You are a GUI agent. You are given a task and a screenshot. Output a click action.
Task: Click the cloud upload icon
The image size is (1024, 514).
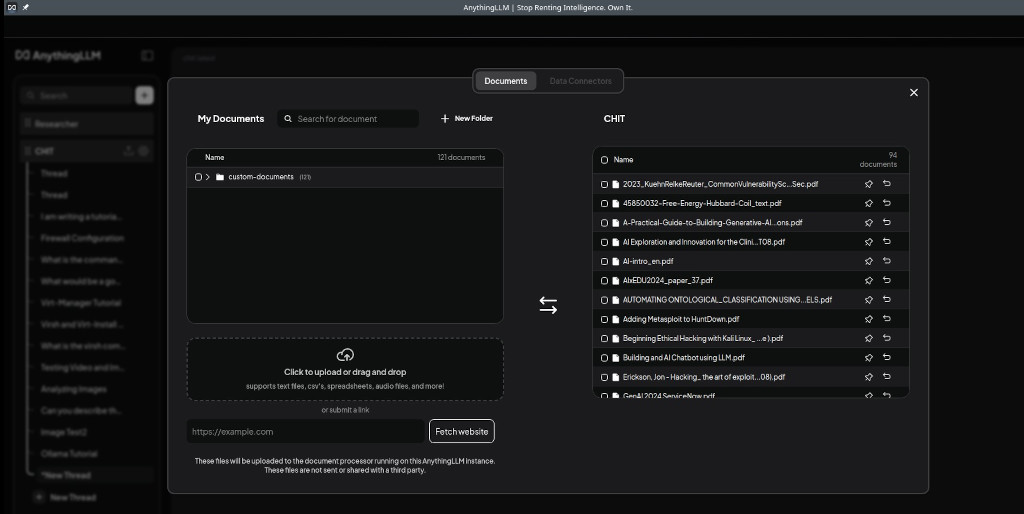click(x=345, y=355)
